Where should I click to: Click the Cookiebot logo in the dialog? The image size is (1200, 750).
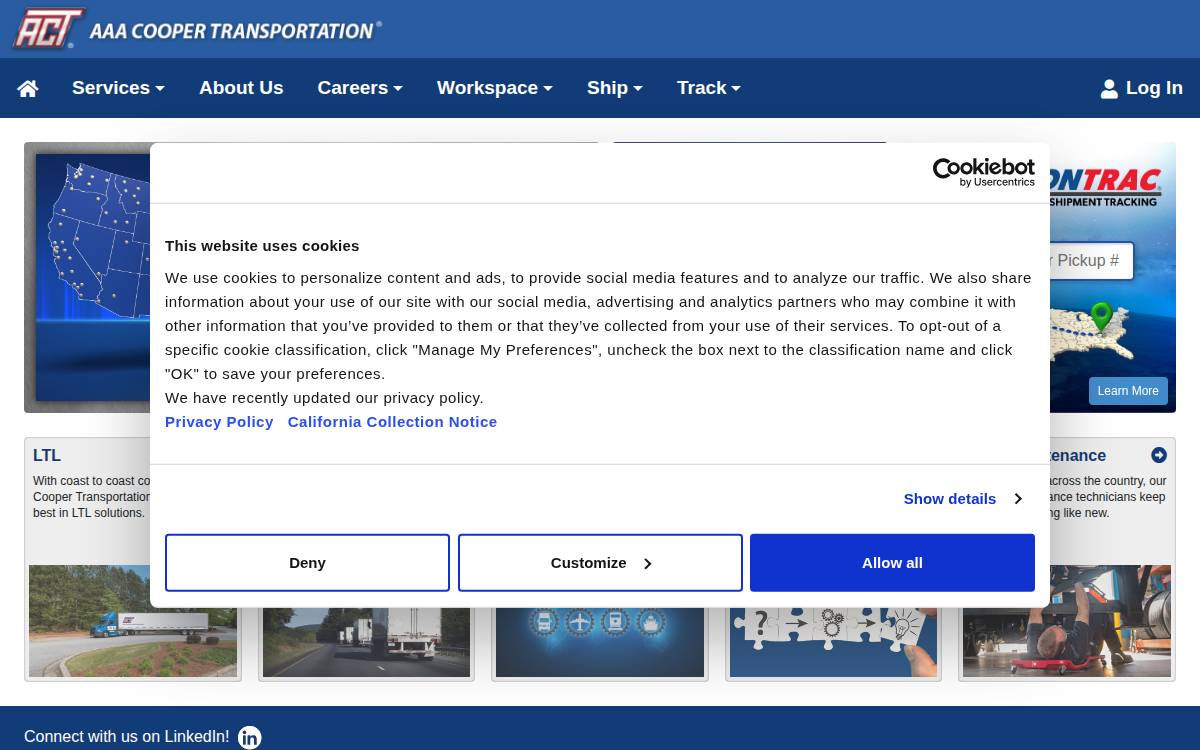click(983, 172)
